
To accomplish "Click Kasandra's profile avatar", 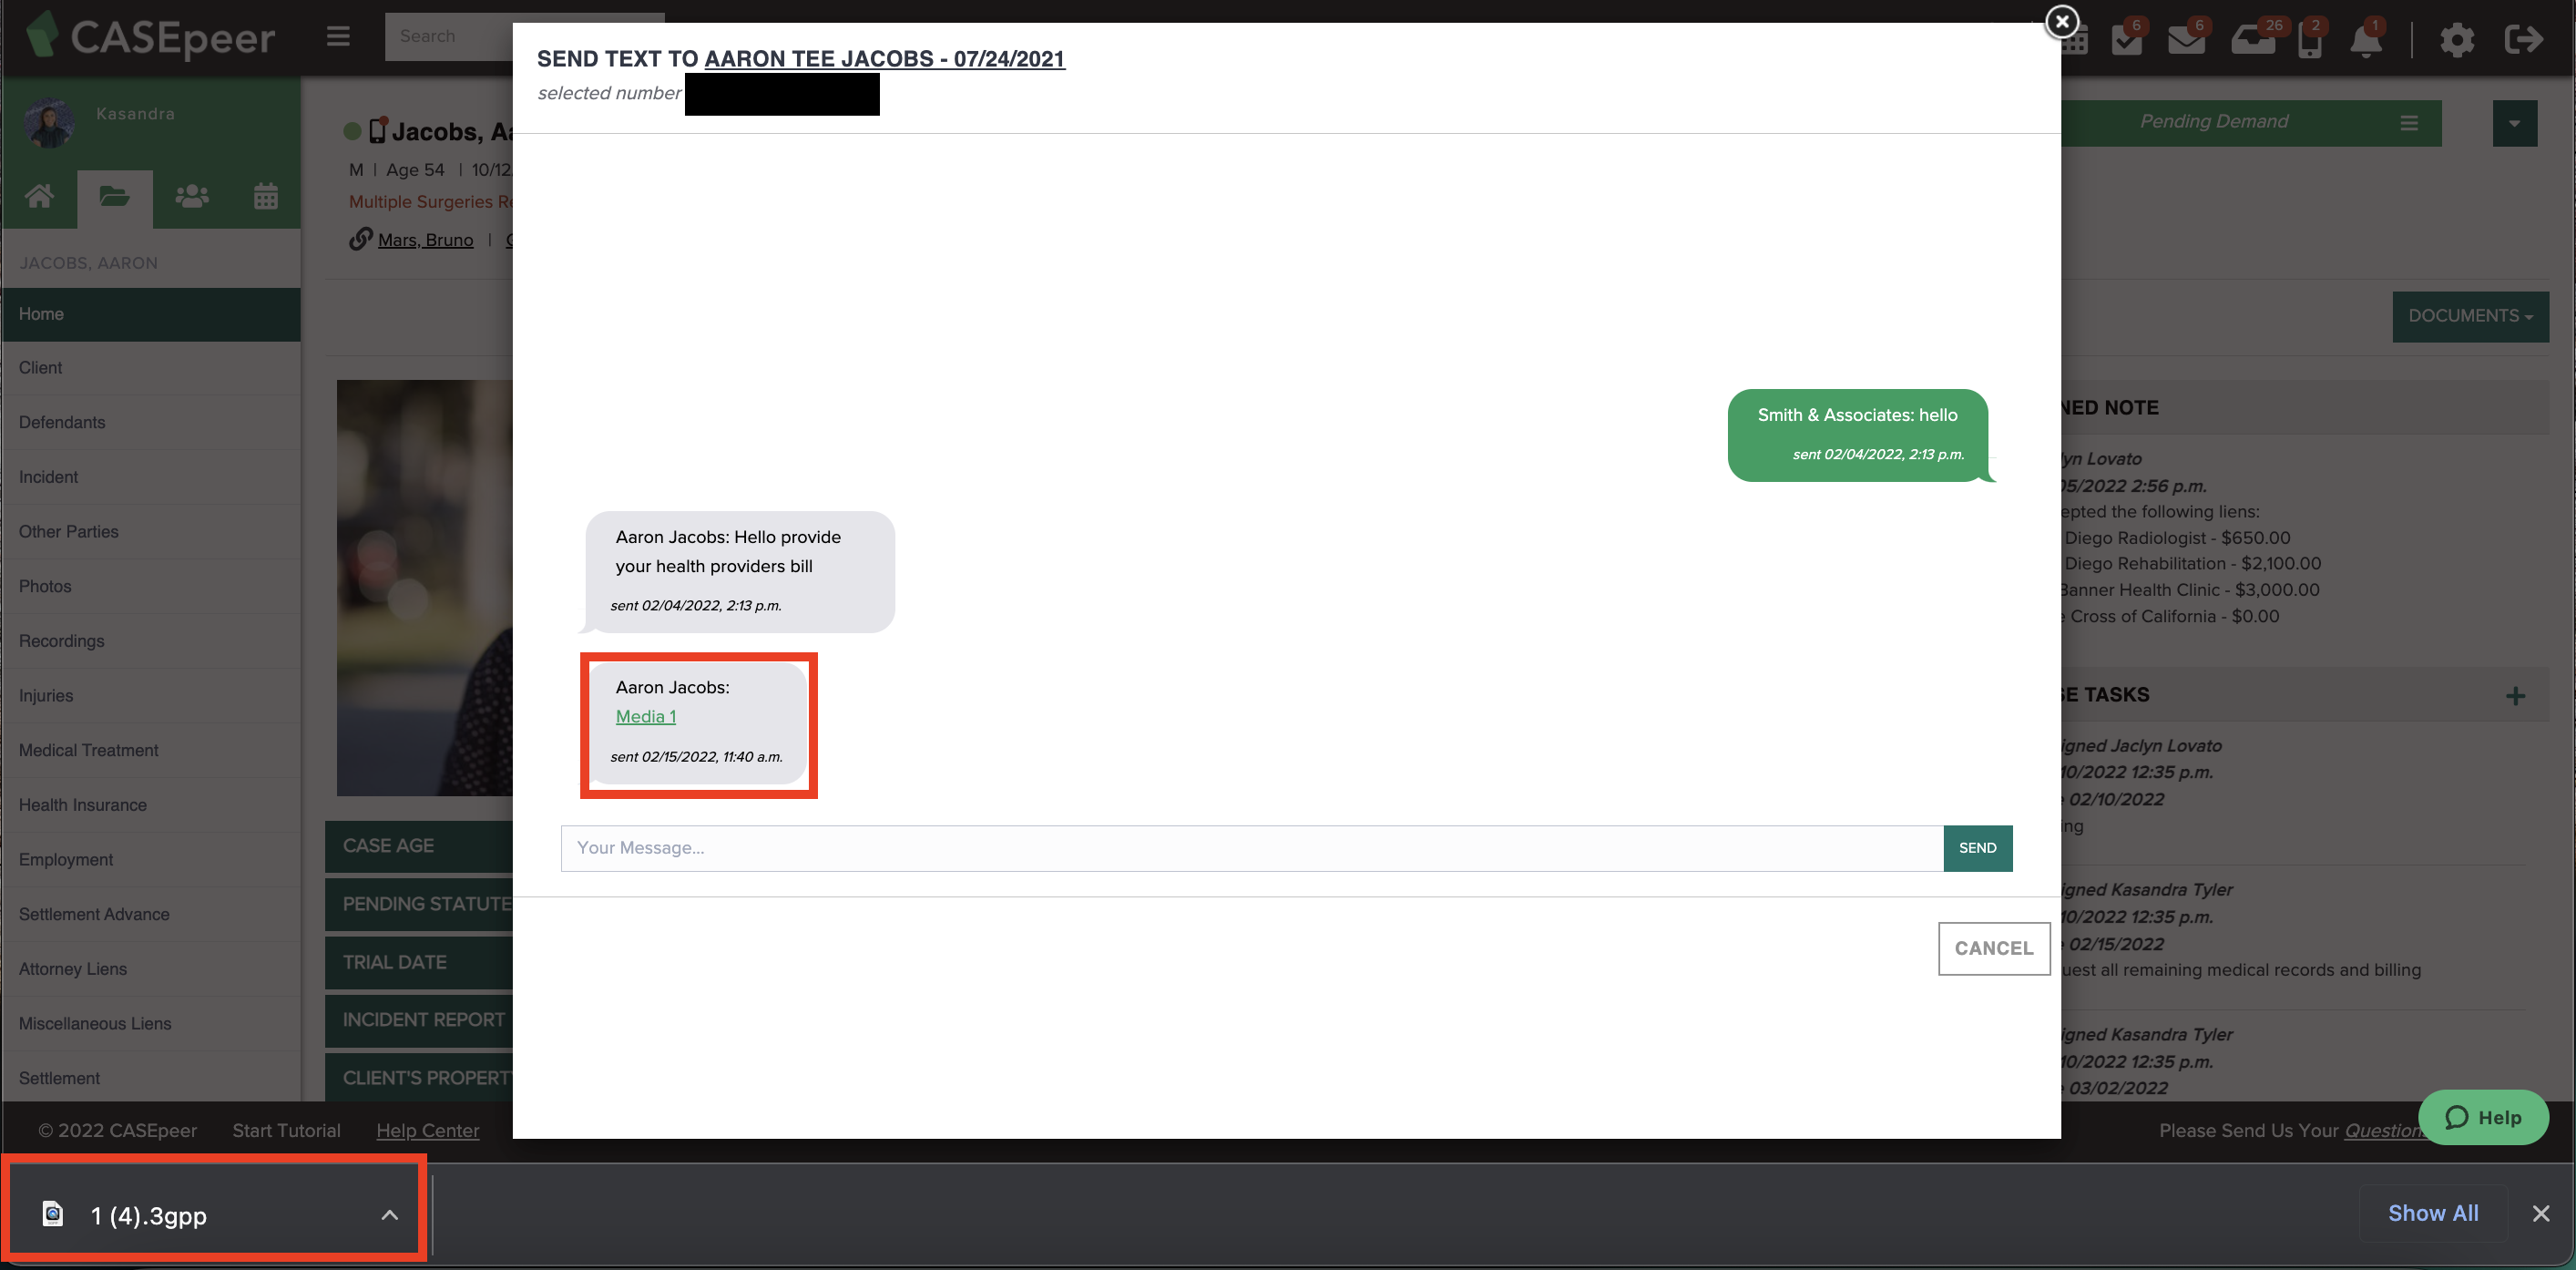I will (49, 123).
